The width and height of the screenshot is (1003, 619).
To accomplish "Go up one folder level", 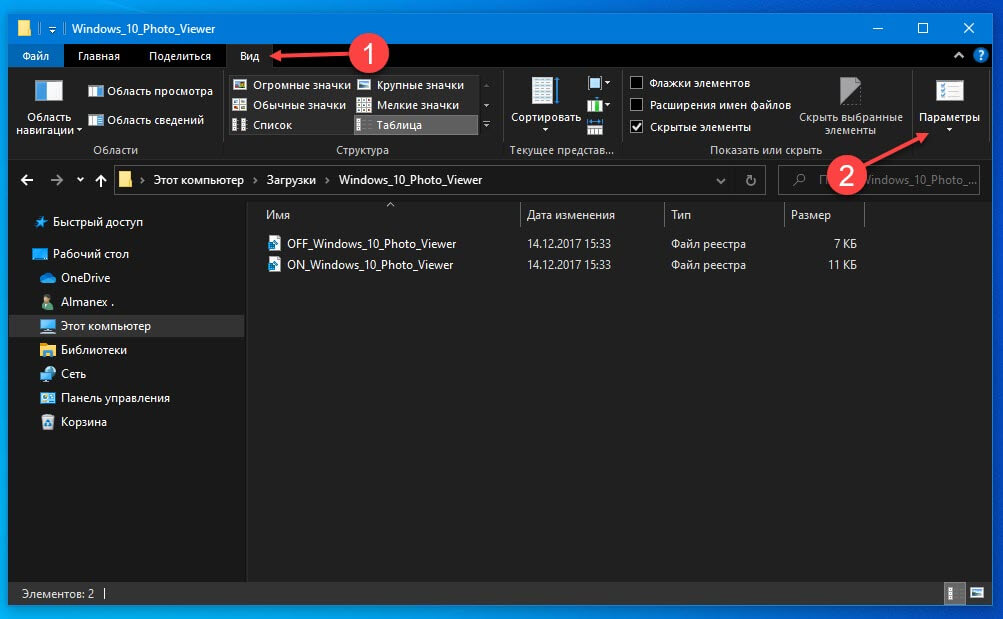I will pyautogui.click(x=100, y=180).
